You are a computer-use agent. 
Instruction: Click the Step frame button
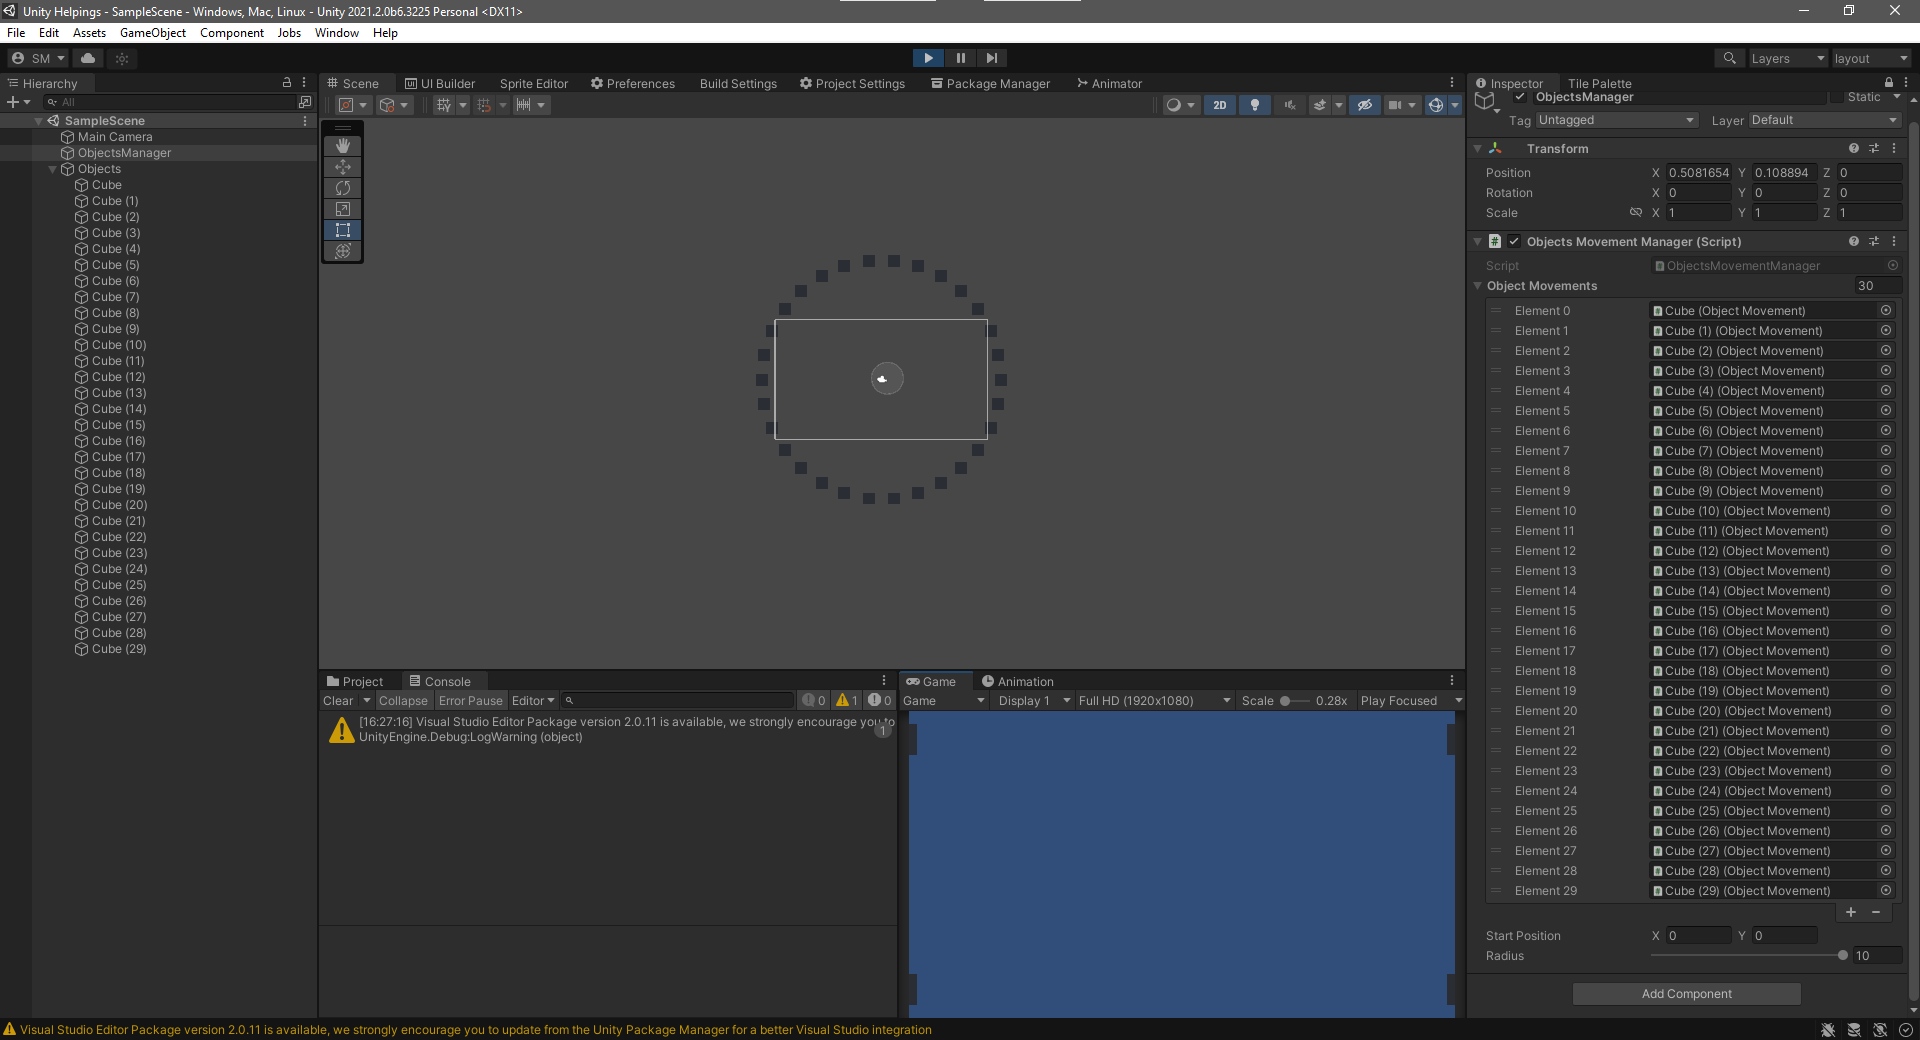[x=991, y=58]
